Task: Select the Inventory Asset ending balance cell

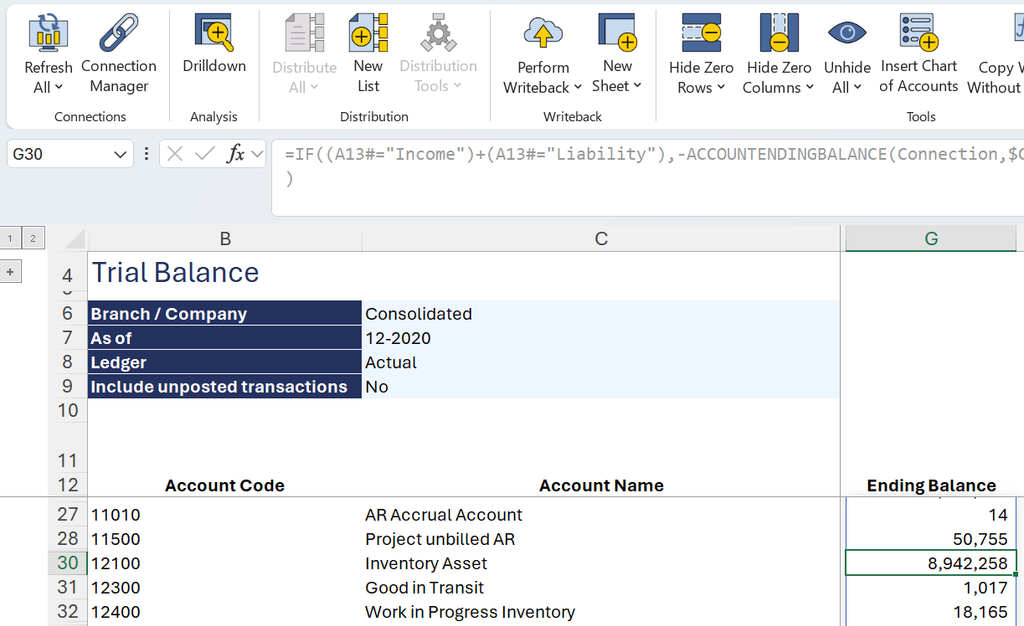Action: pos(931,563)
